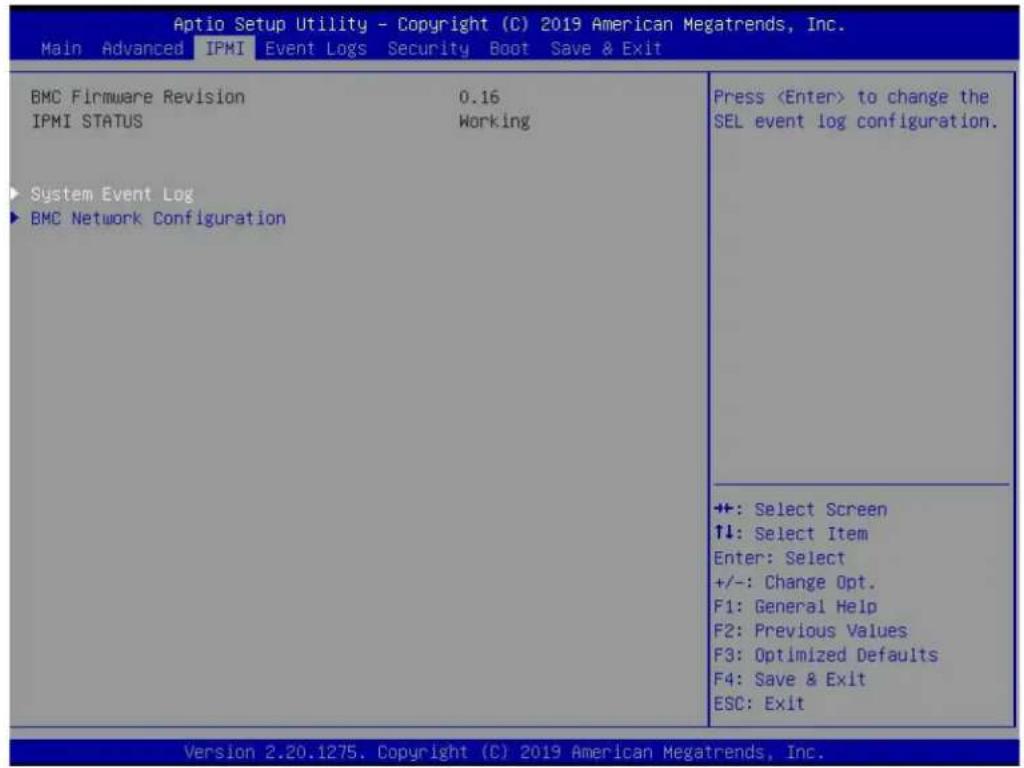
Task: Select the IPMI STATUS label
Action: pyautogui.click(x=86, y=121)
